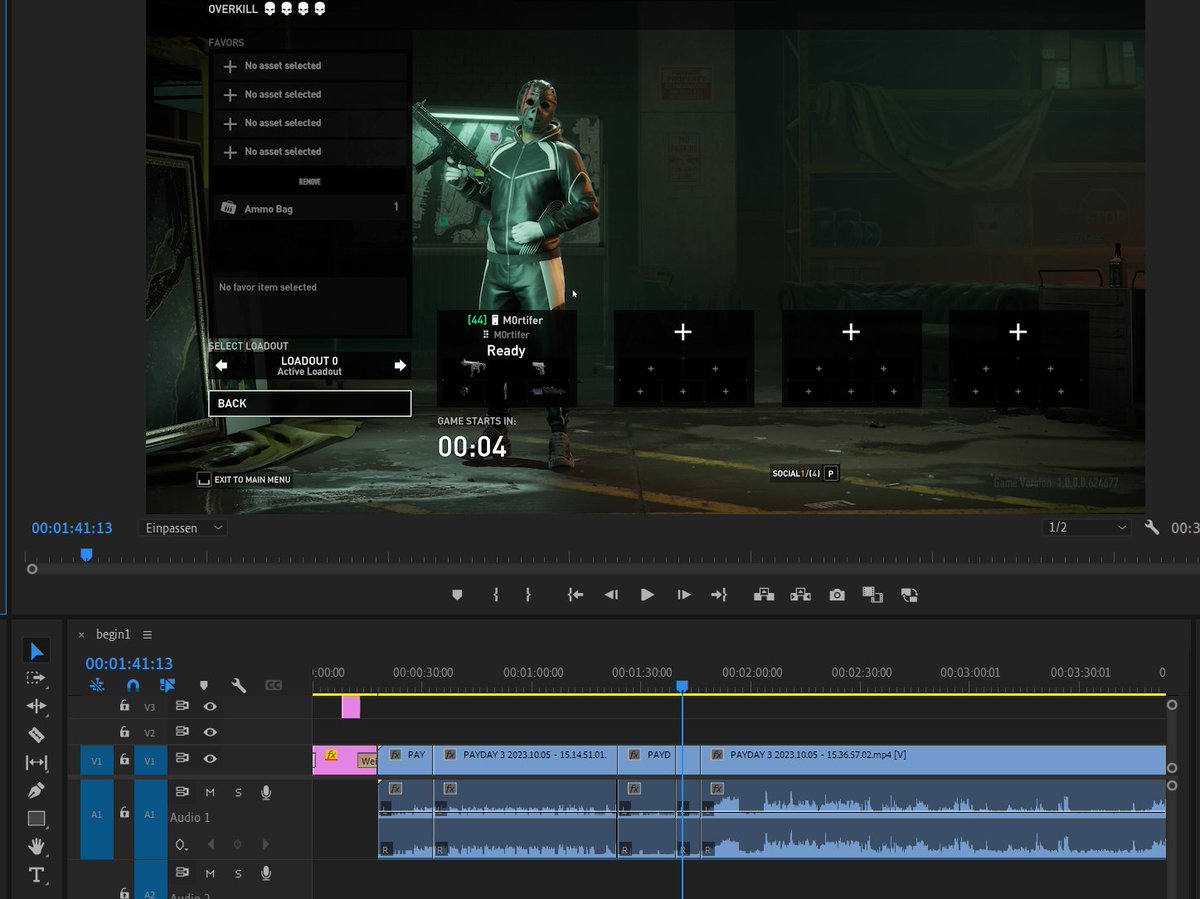Image resolution: width=1200 pixels, height=899 pixels.
Task: Close the begin1 sequence tab
Action: [82, 635]
